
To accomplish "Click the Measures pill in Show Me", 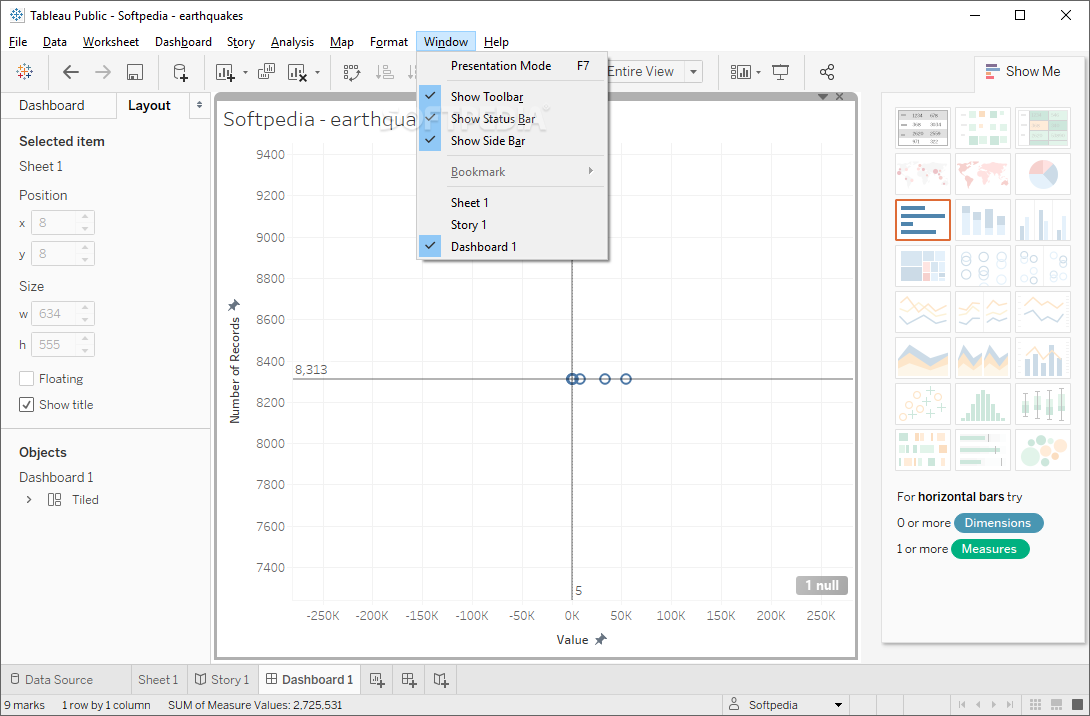I will pyautogui.click(x=989, y=549).
